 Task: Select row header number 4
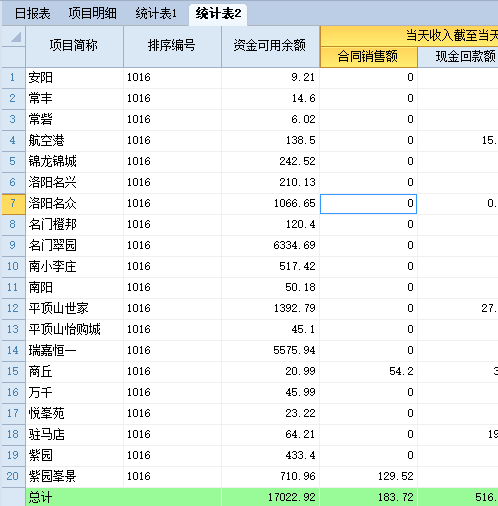14,141
